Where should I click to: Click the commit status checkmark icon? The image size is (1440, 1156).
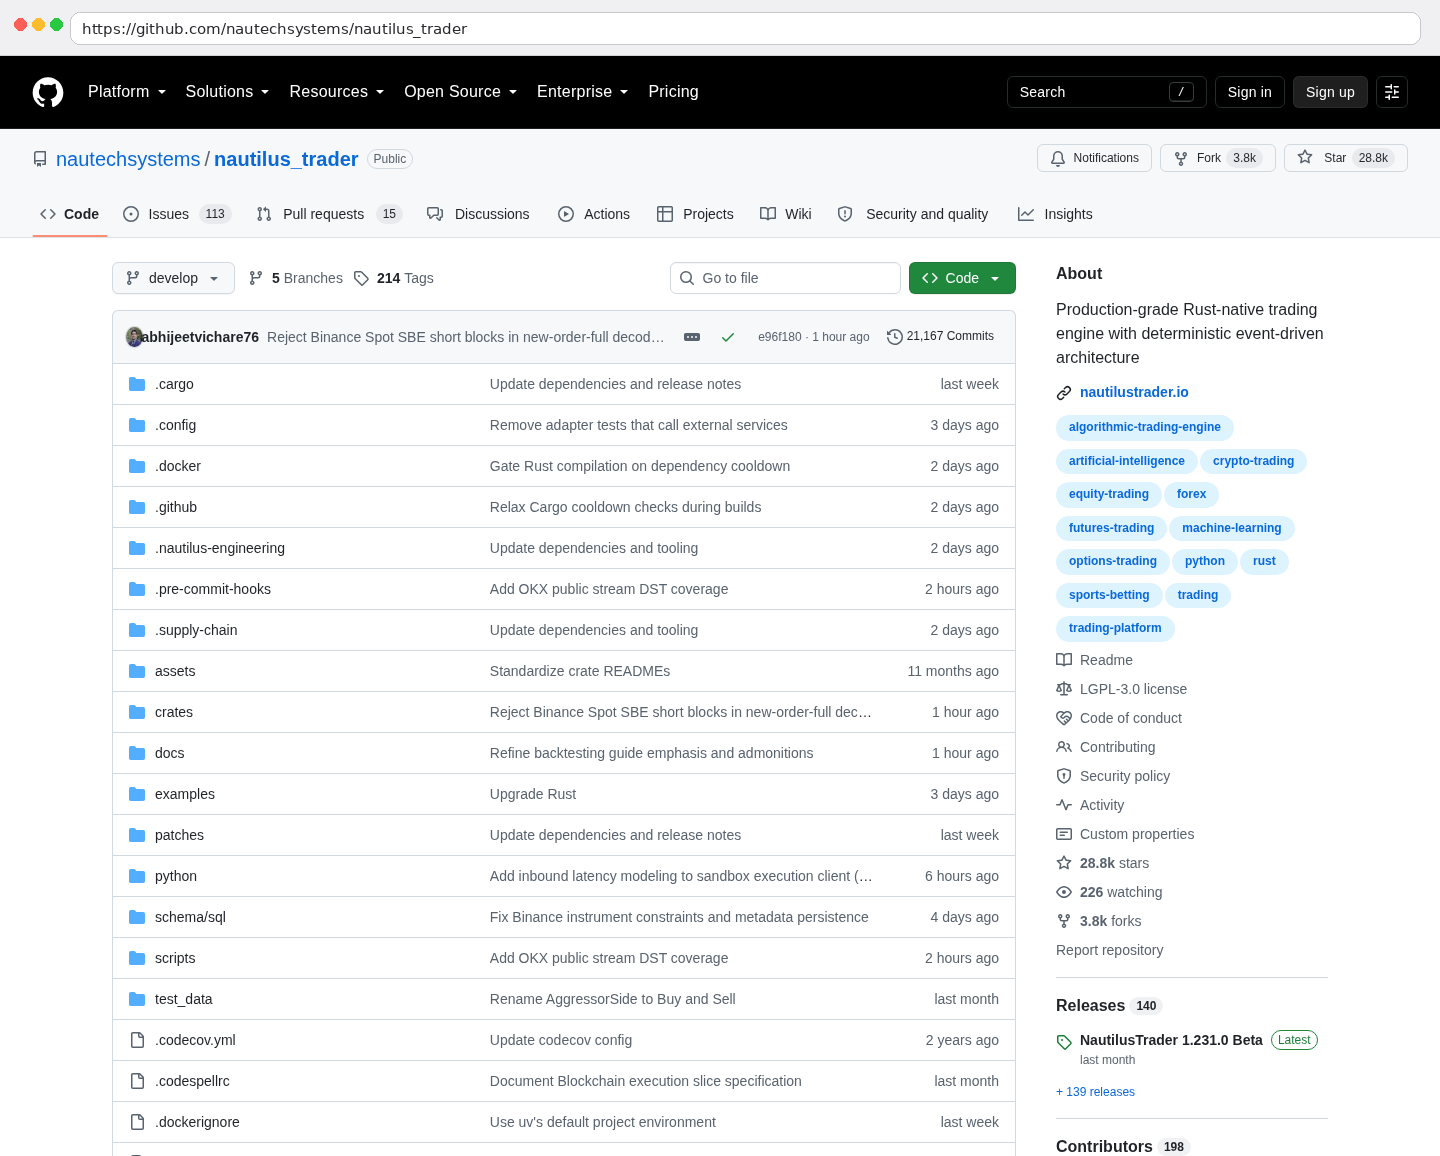[x=728, y=337]
